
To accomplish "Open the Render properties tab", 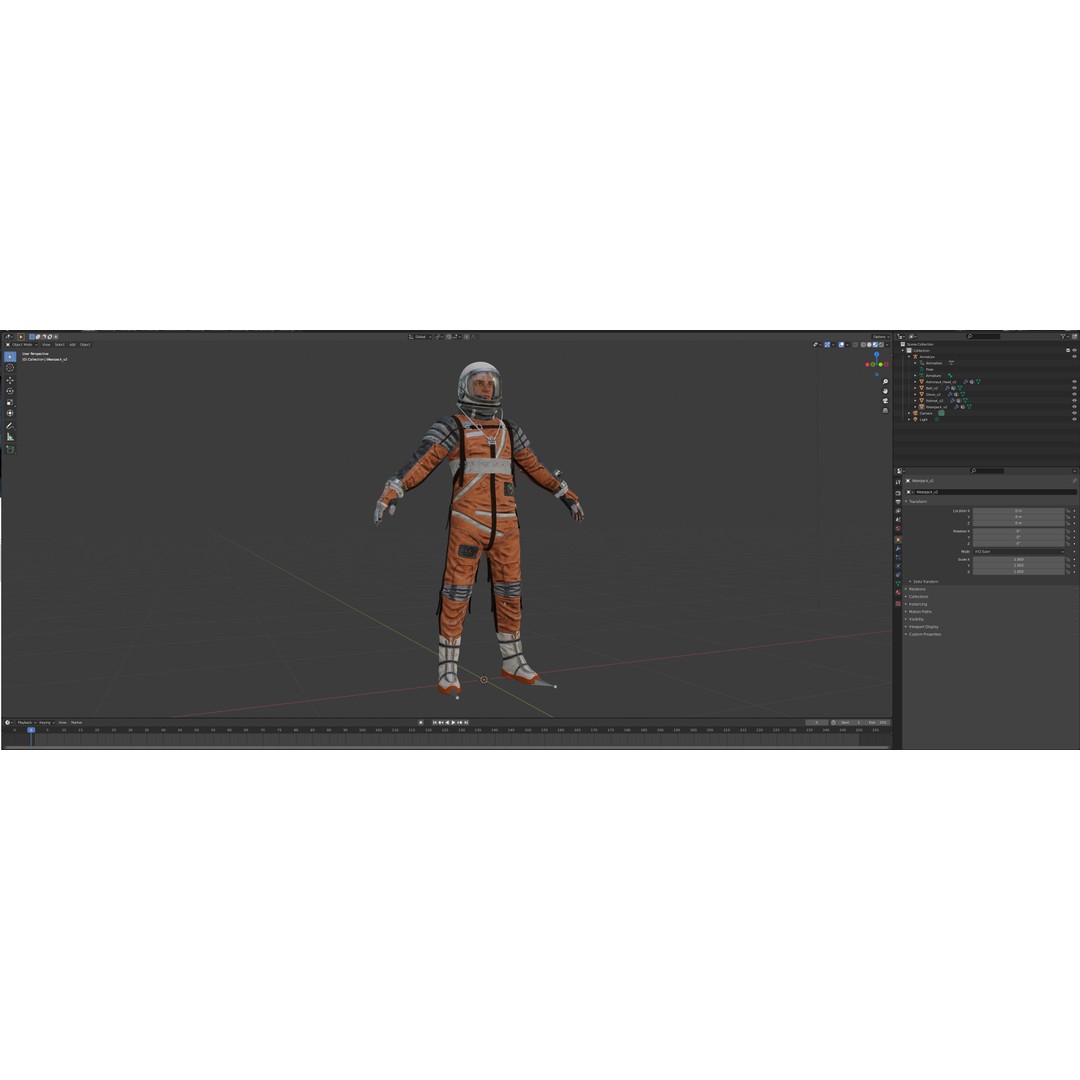I will (898, 493).
